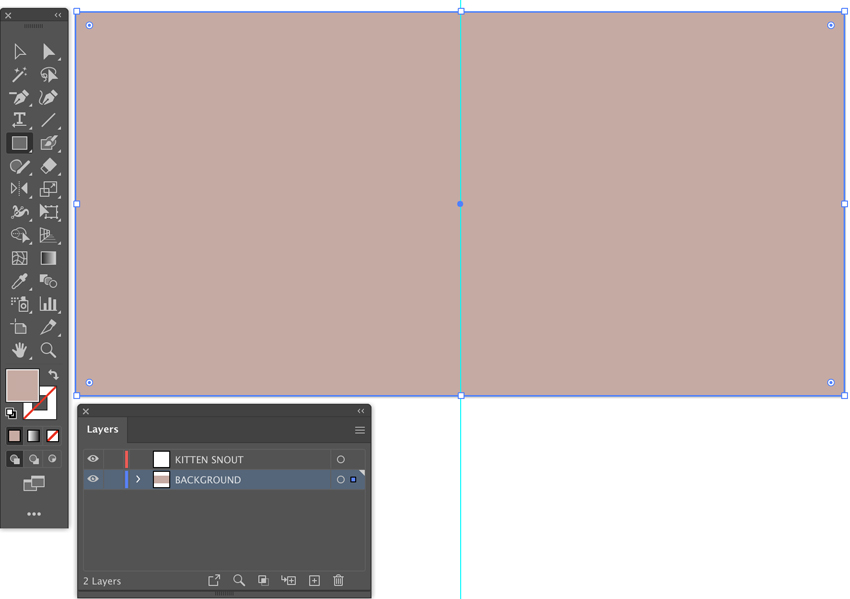This screenshot has width=850, height=599.
Task: Apply Gradient mode button
Action: [x=34, y=436]
